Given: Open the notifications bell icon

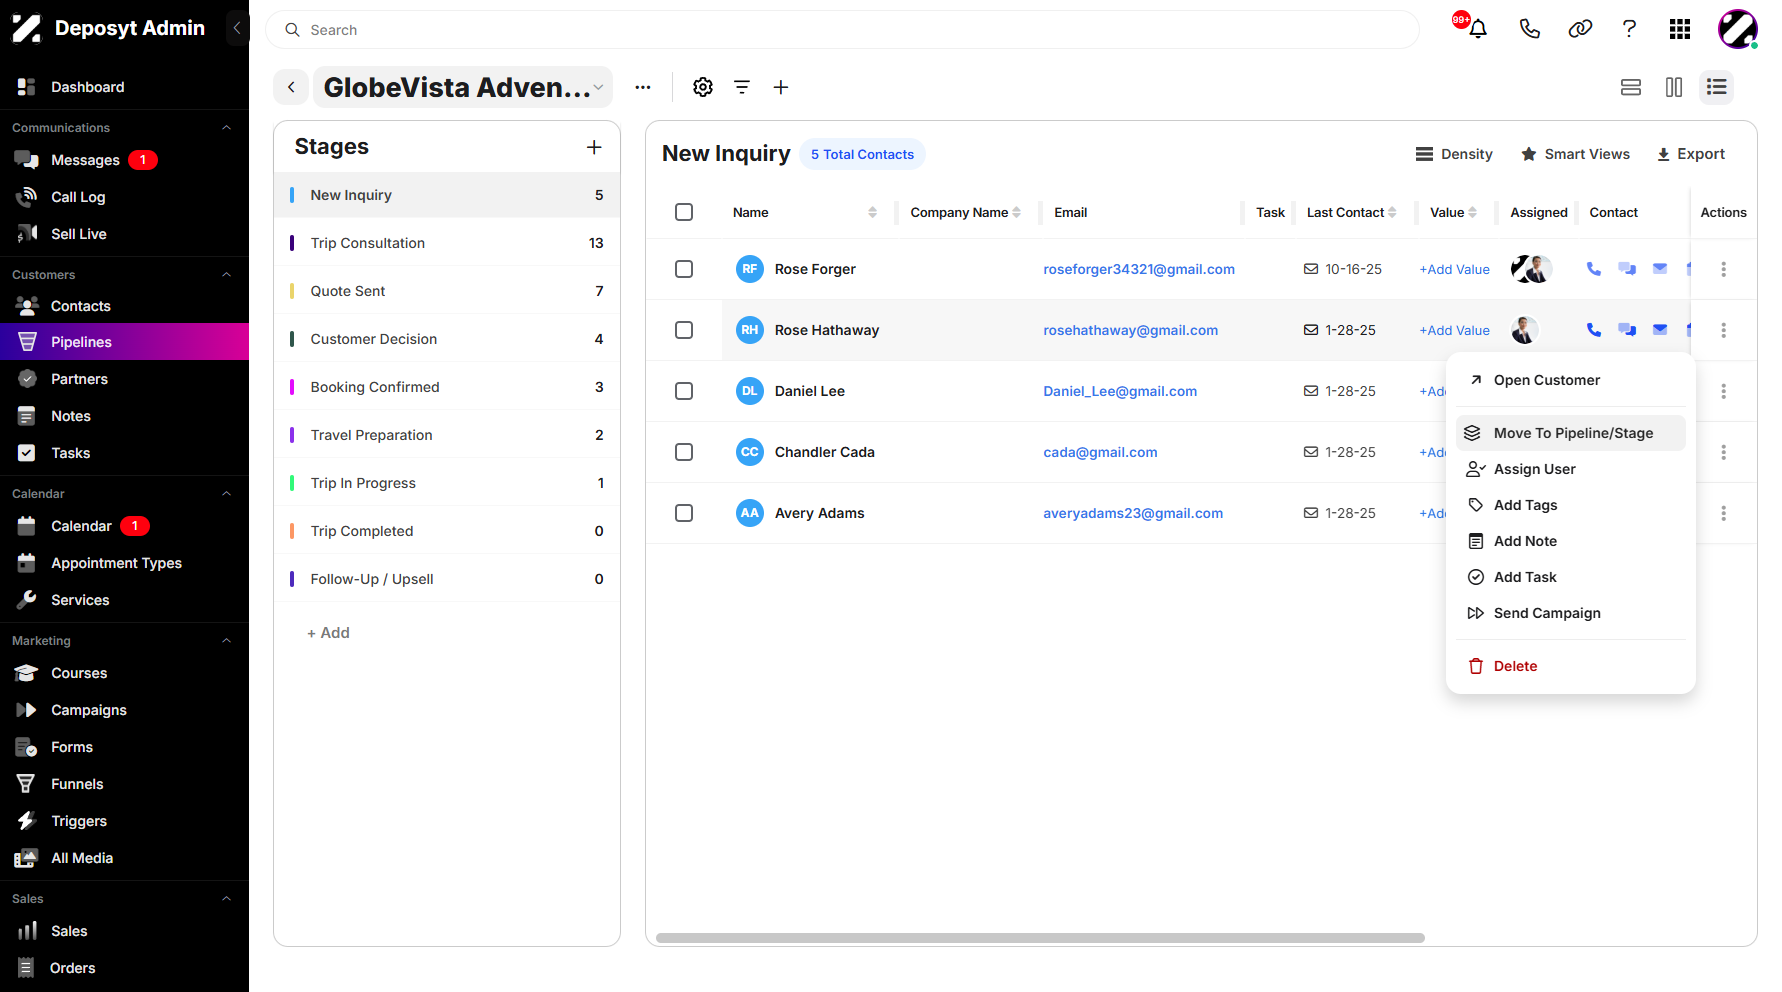Looking at the screenshot, I should click(x=1477, y=29).
